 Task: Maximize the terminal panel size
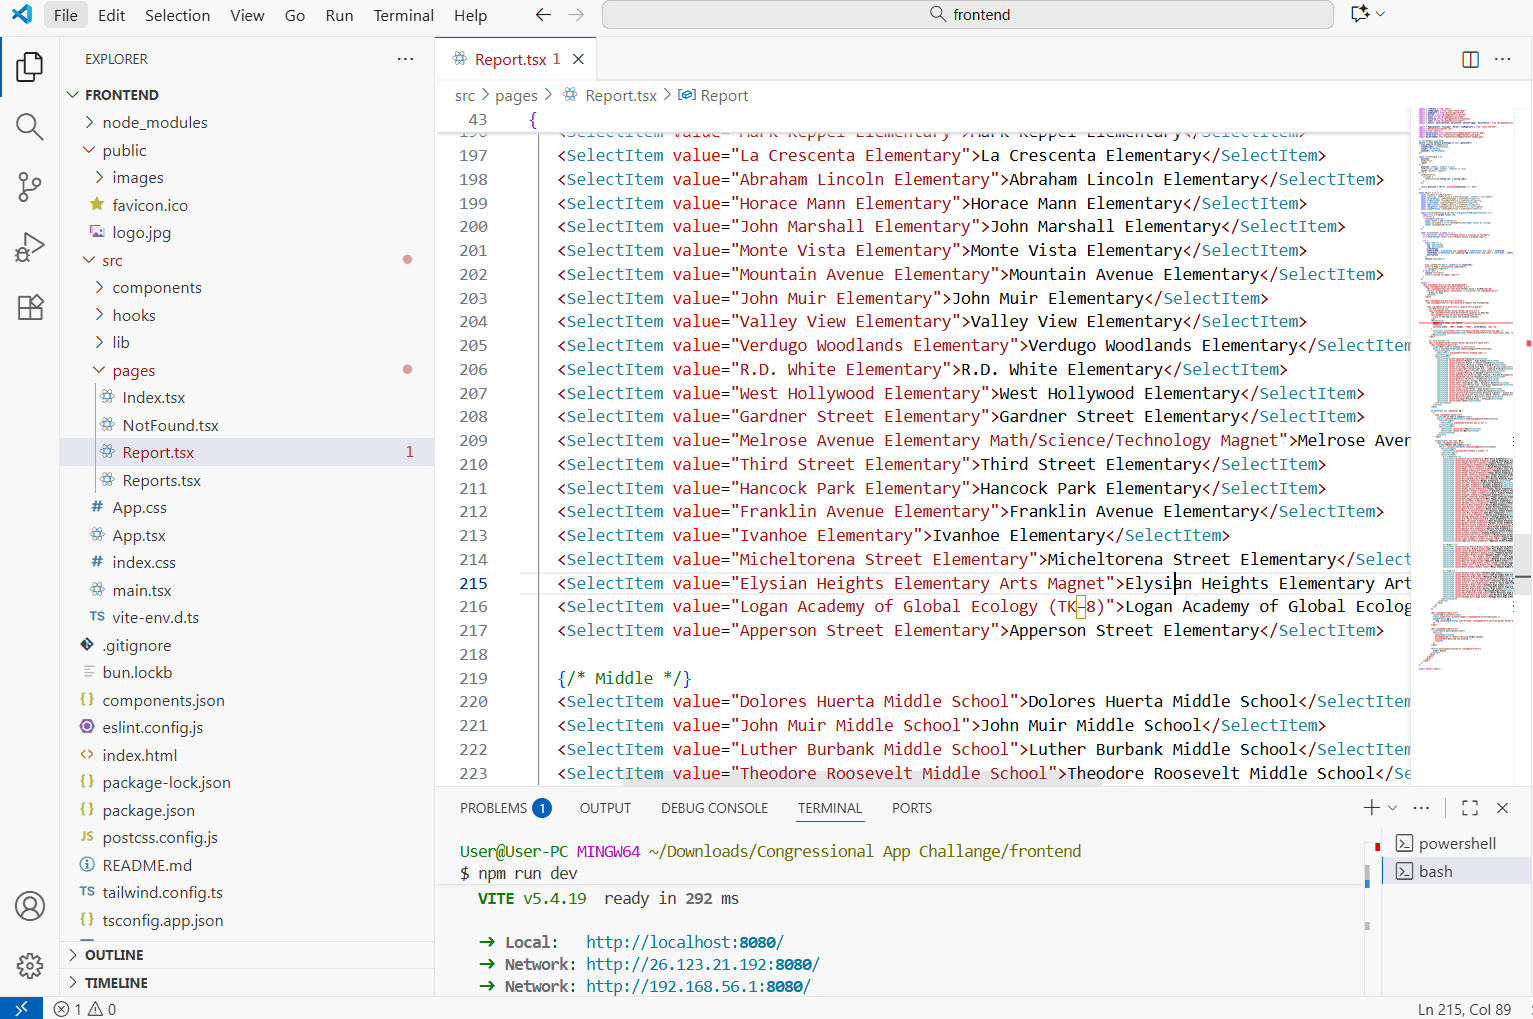(x=1470, y=807)
